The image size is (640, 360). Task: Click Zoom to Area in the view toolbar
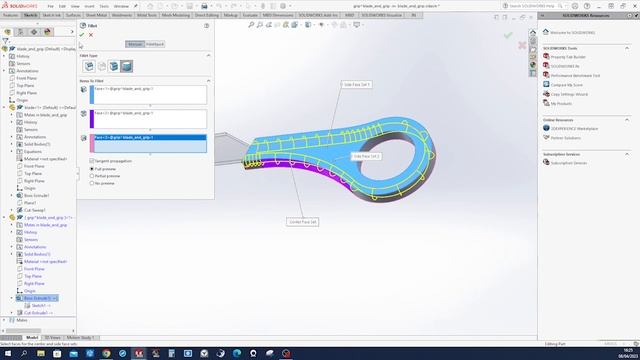pos(260,25)
